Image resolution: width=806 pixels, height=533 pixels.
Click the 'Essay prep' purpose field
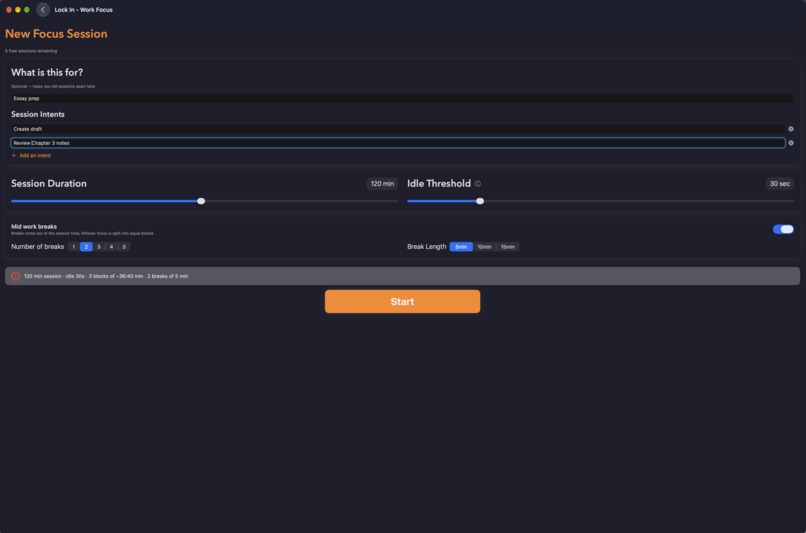[402, 98]
